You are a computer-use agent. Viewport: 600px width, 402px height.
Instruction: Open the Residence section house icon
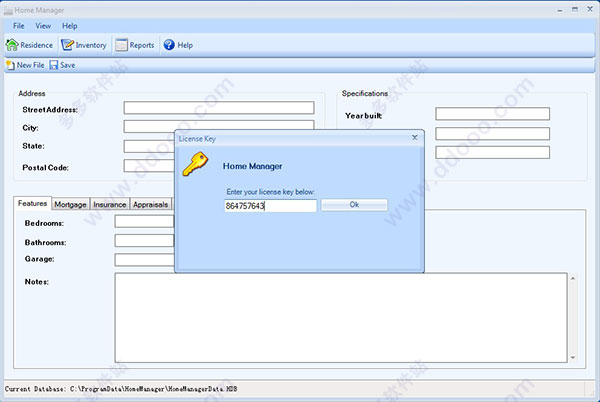pyautogui.click(x=12, y=45)
